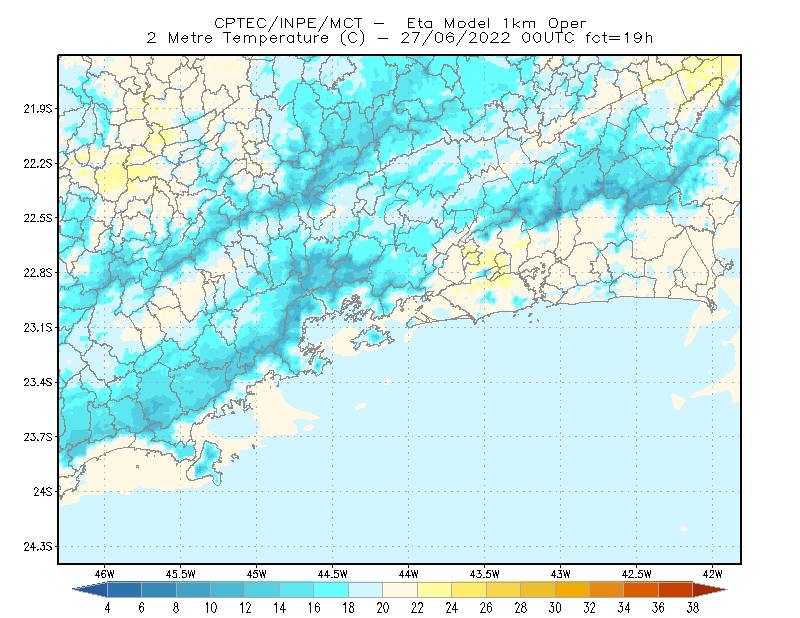
Task: Select the 20–22 °C cream legend swatch
Action: 400,590
